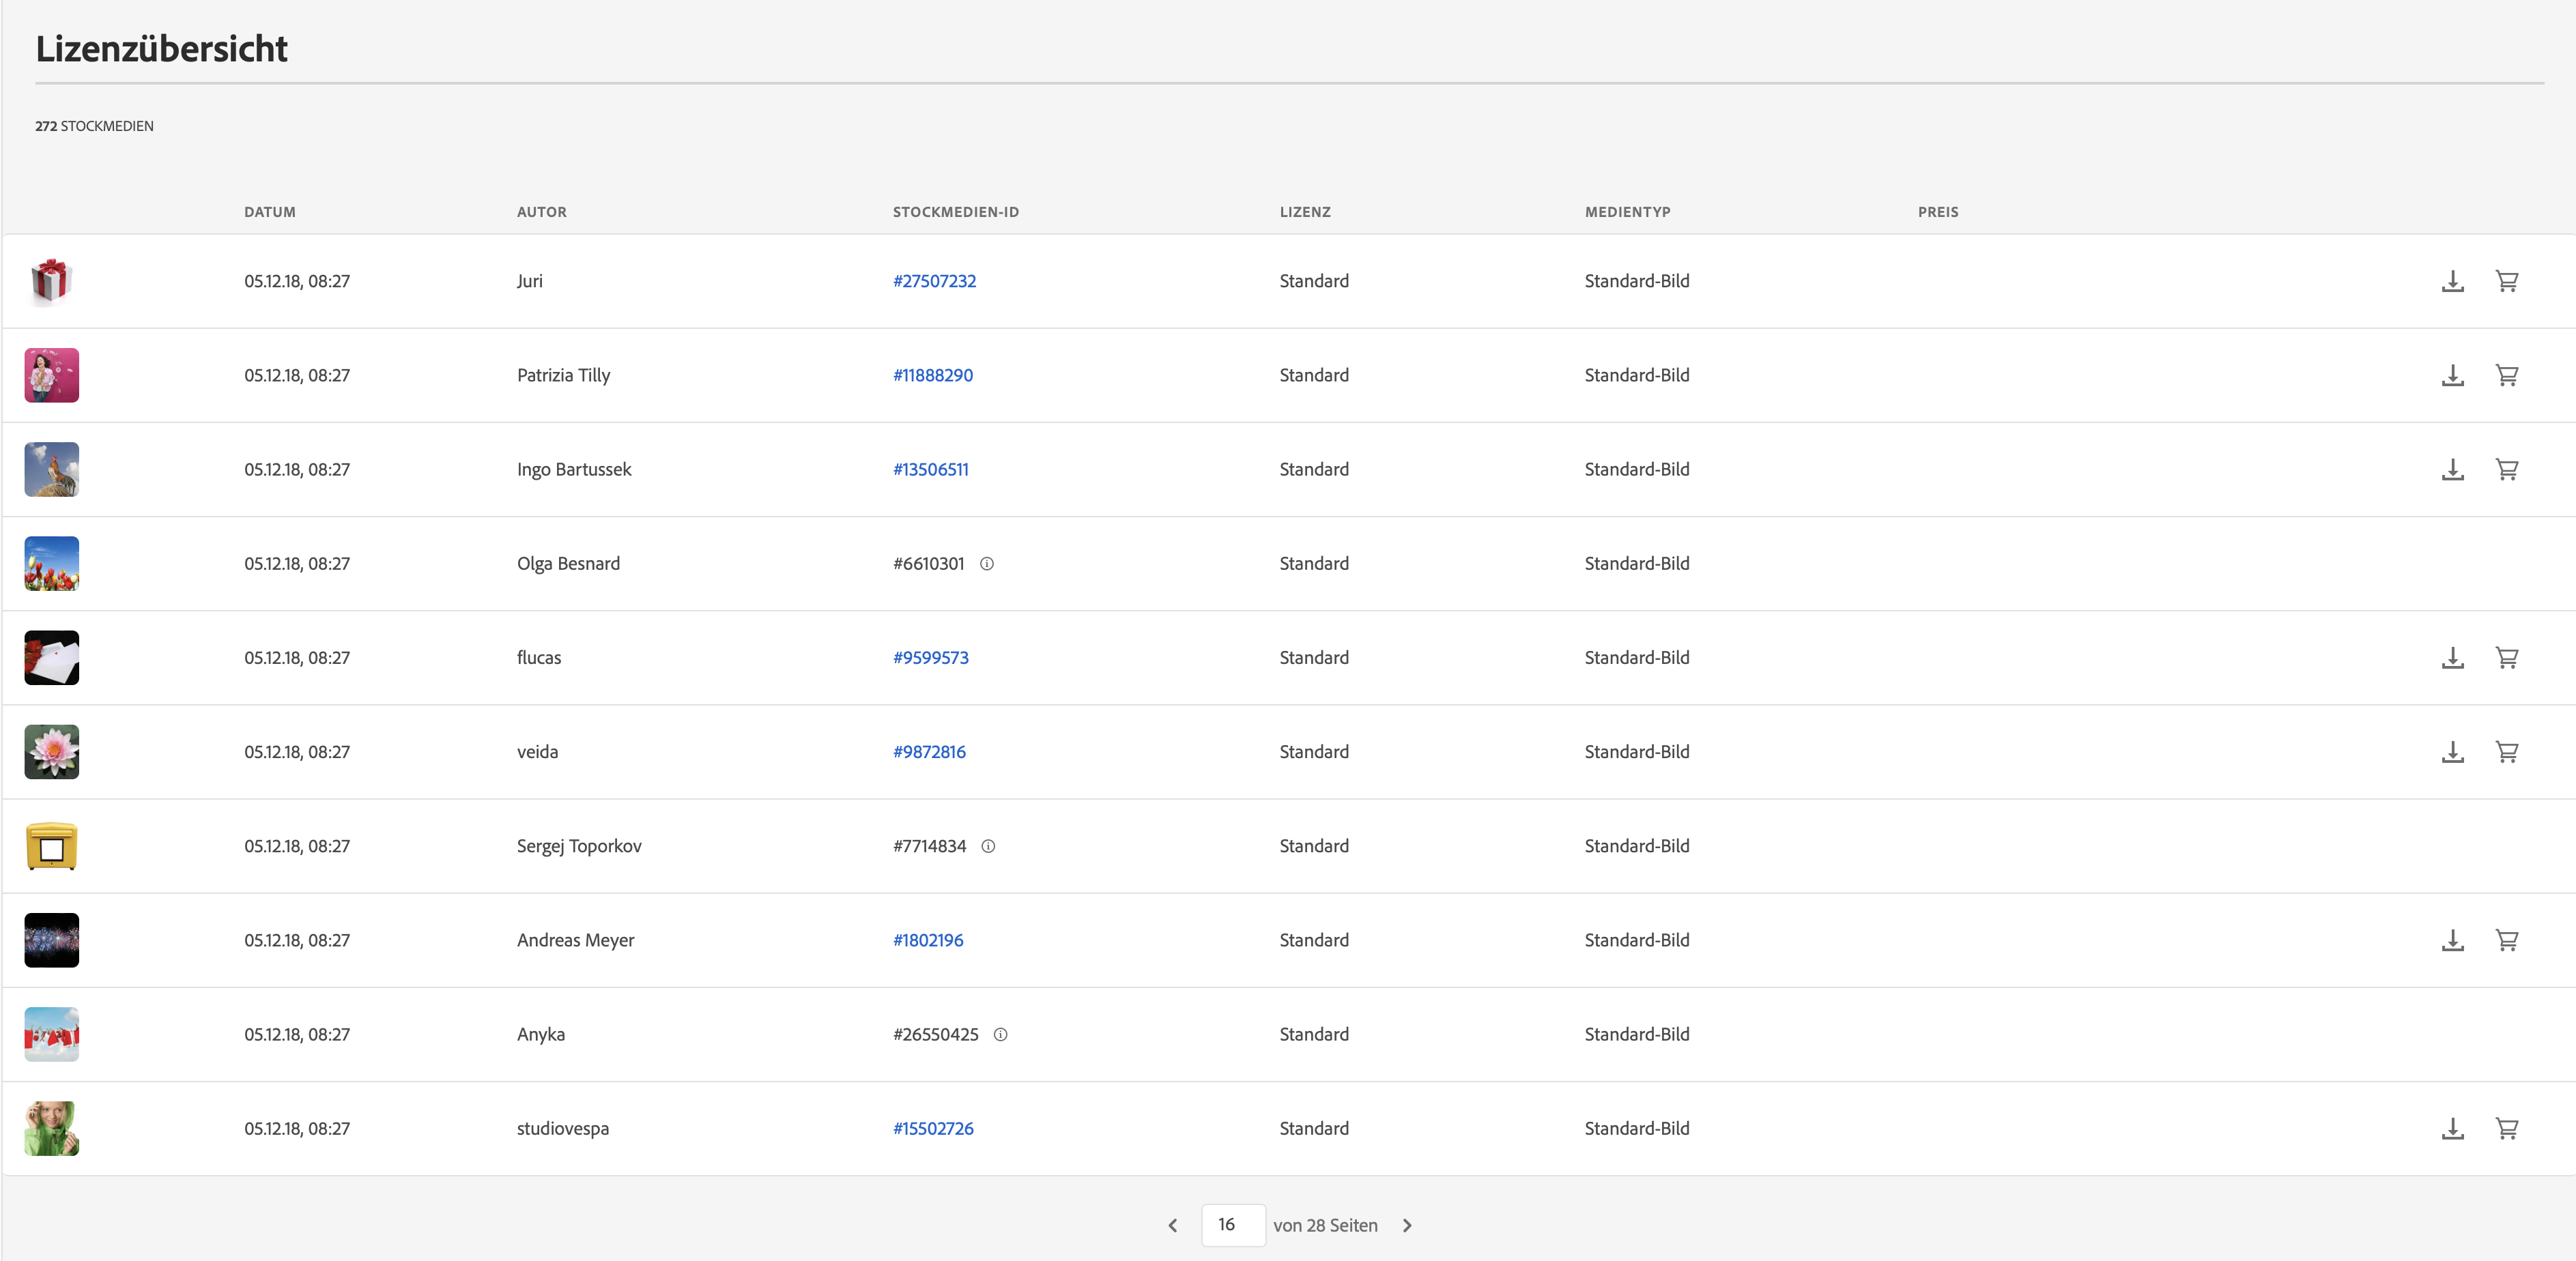Open stock media link #27507232
Viewport: 2576px width, 1261px height.
pyautogui.click(x=934, y=281)
